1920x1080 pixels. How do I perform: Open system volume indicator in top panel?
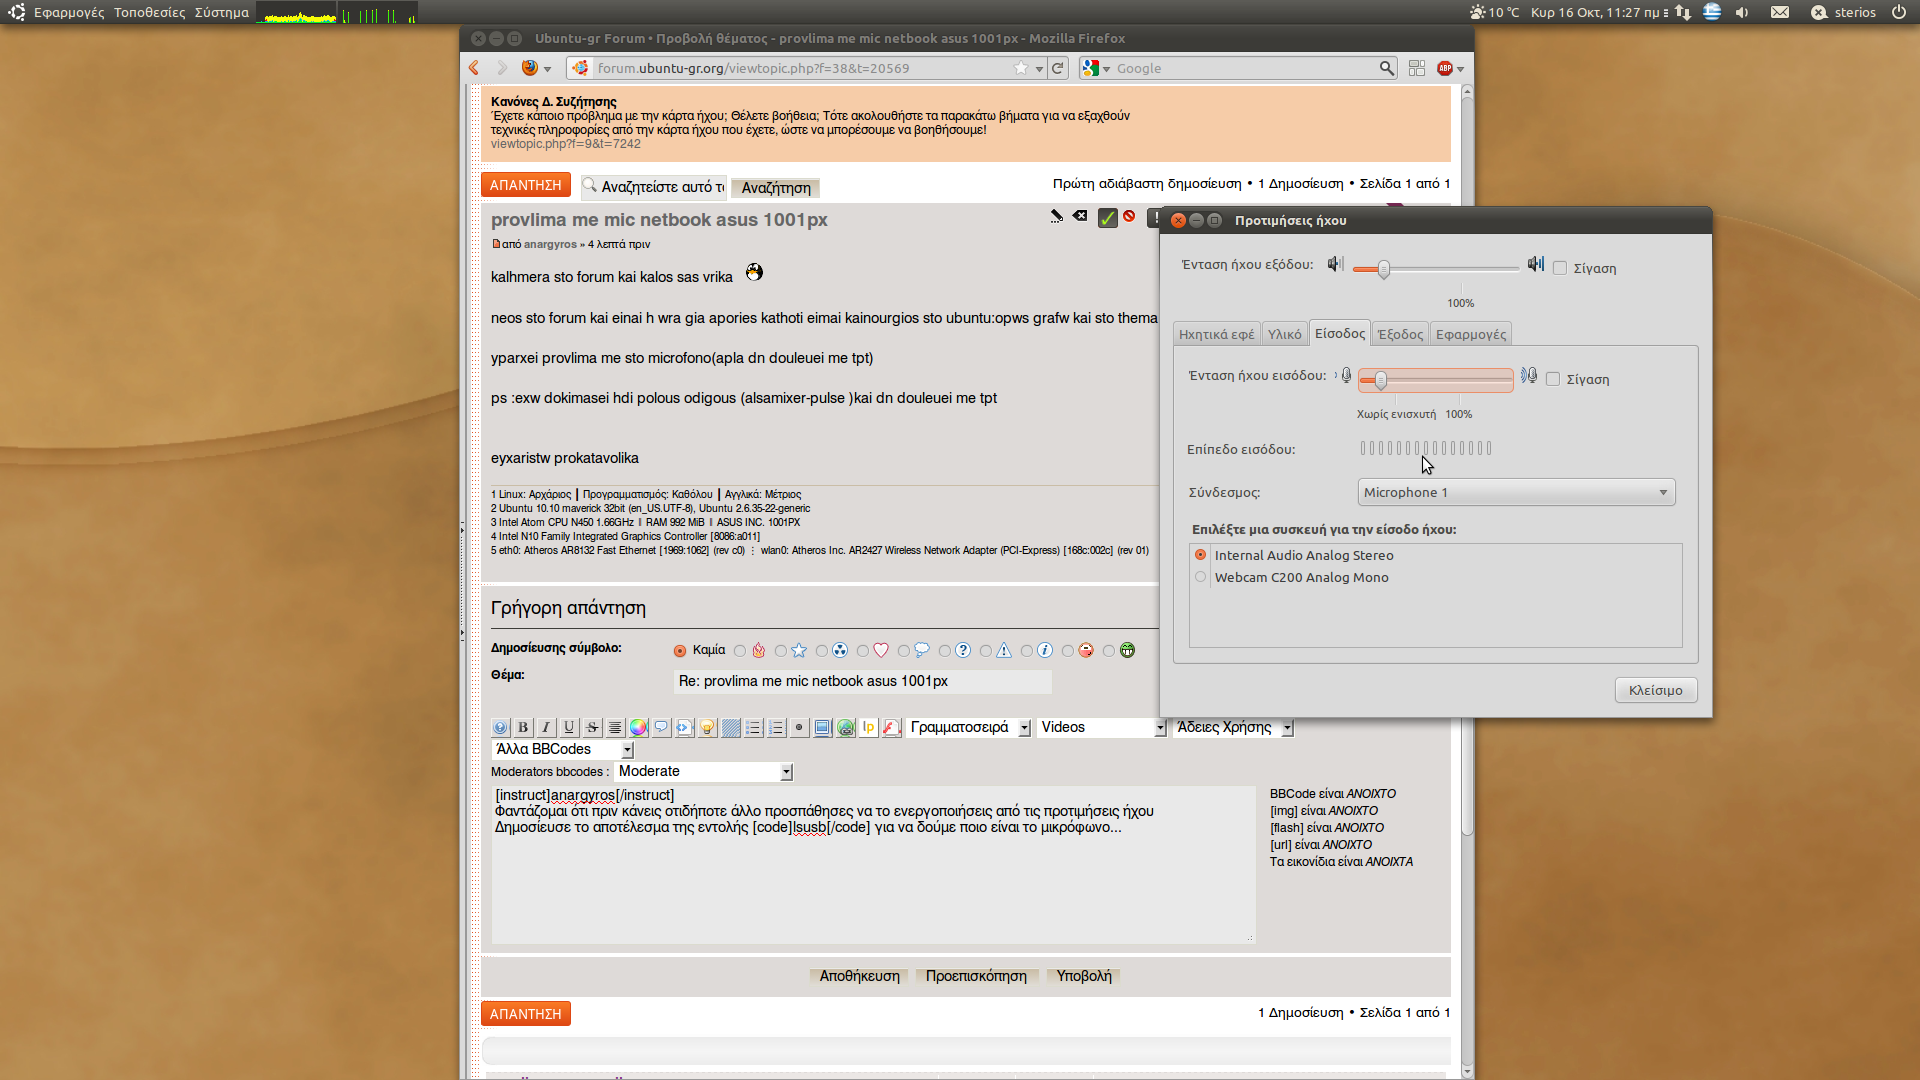[1742, 12]
